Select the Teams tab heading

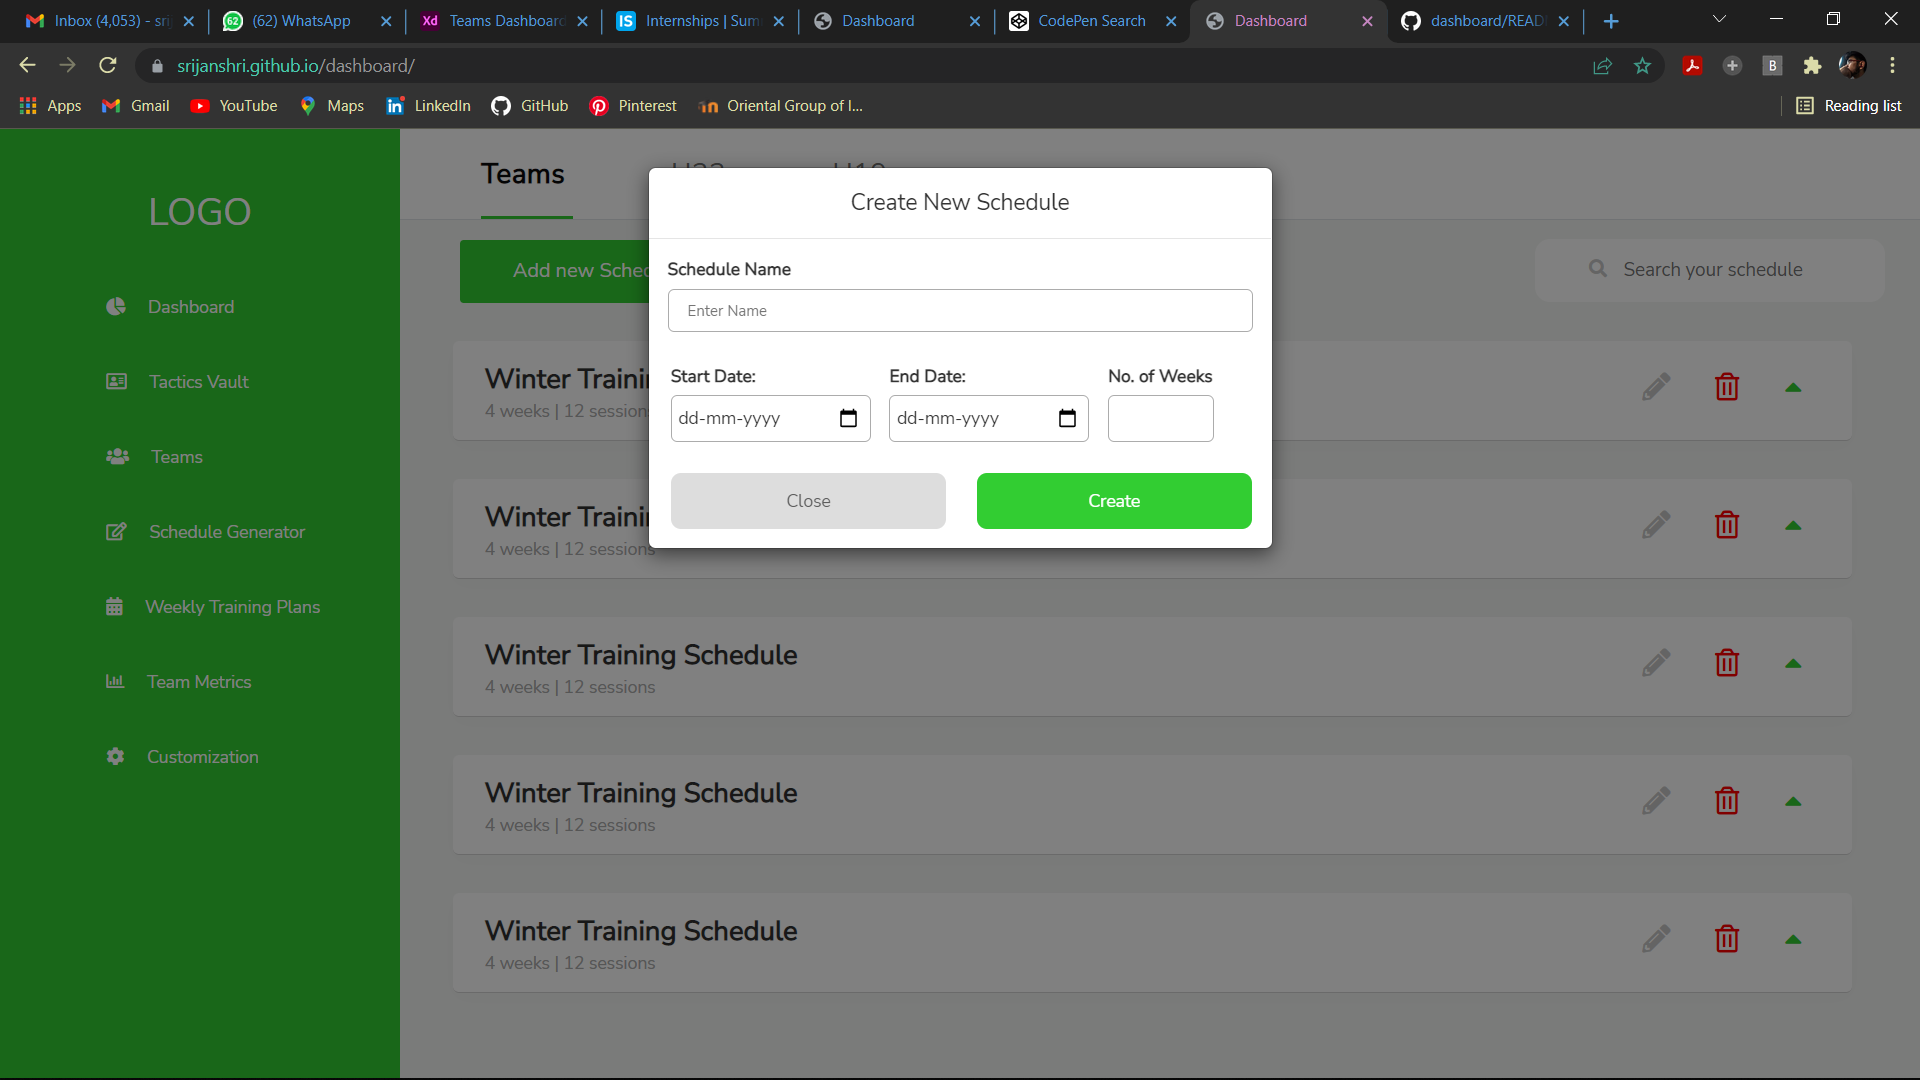coord(523,174)
